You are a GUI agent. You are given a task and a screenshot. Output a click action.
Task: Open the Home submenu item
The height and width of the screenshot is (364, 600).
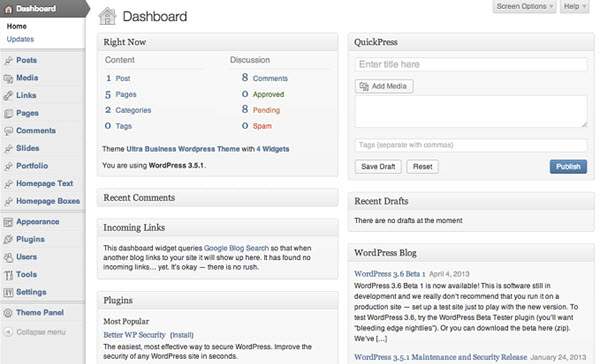[x=16, y=26]
